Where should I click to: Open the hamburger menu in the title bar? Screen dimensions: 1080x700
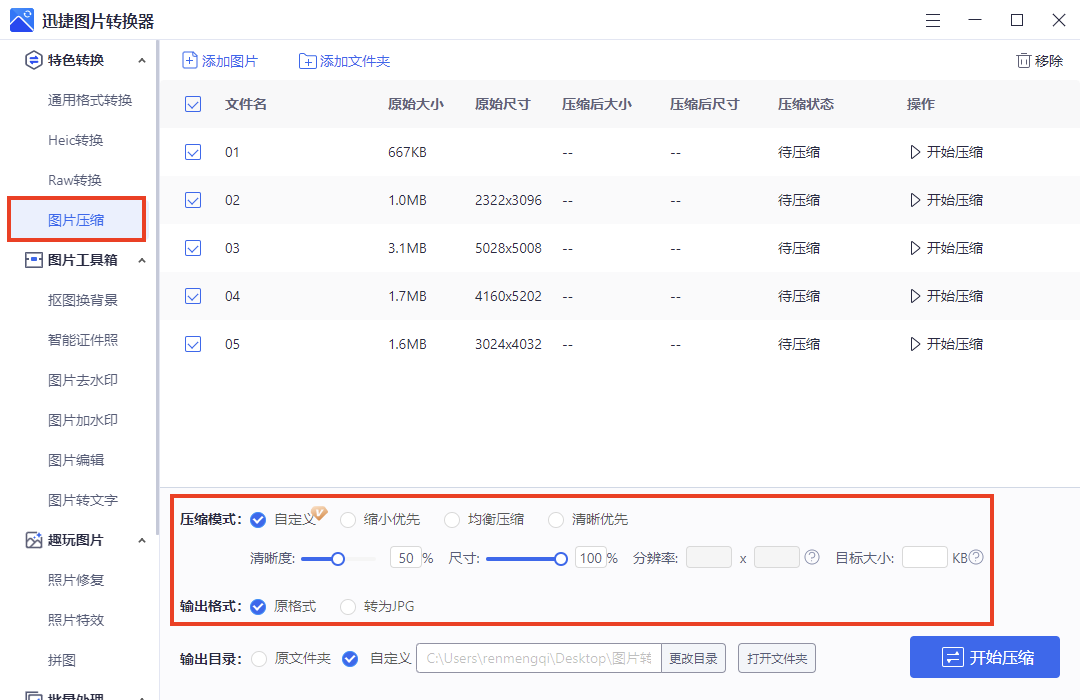pos(933,21)
